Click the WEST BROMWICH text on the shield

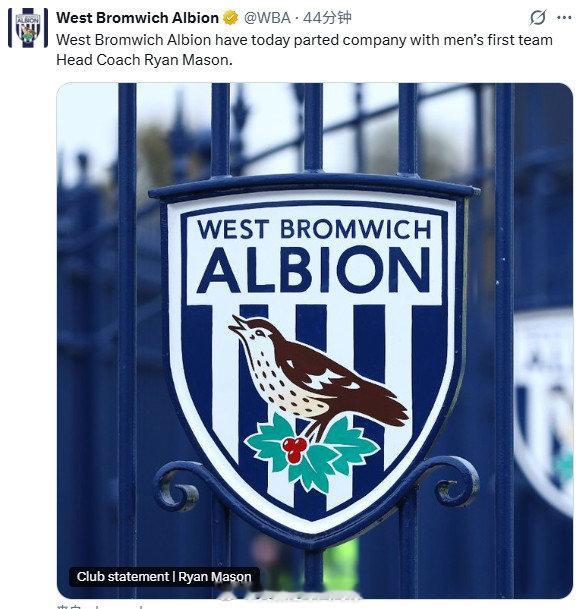point(314,230)
